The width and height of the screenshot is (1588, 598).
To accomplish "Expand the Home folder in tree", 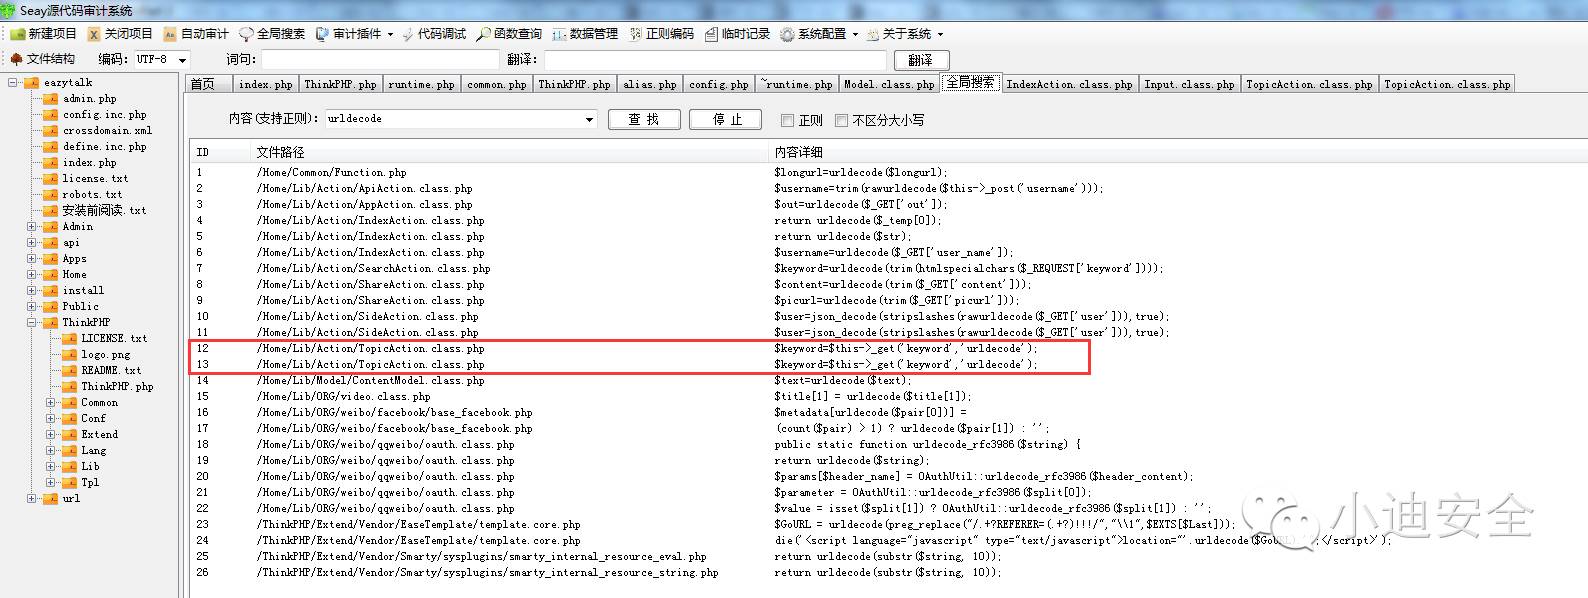I will pyautogui.click(x=31, y=275).
